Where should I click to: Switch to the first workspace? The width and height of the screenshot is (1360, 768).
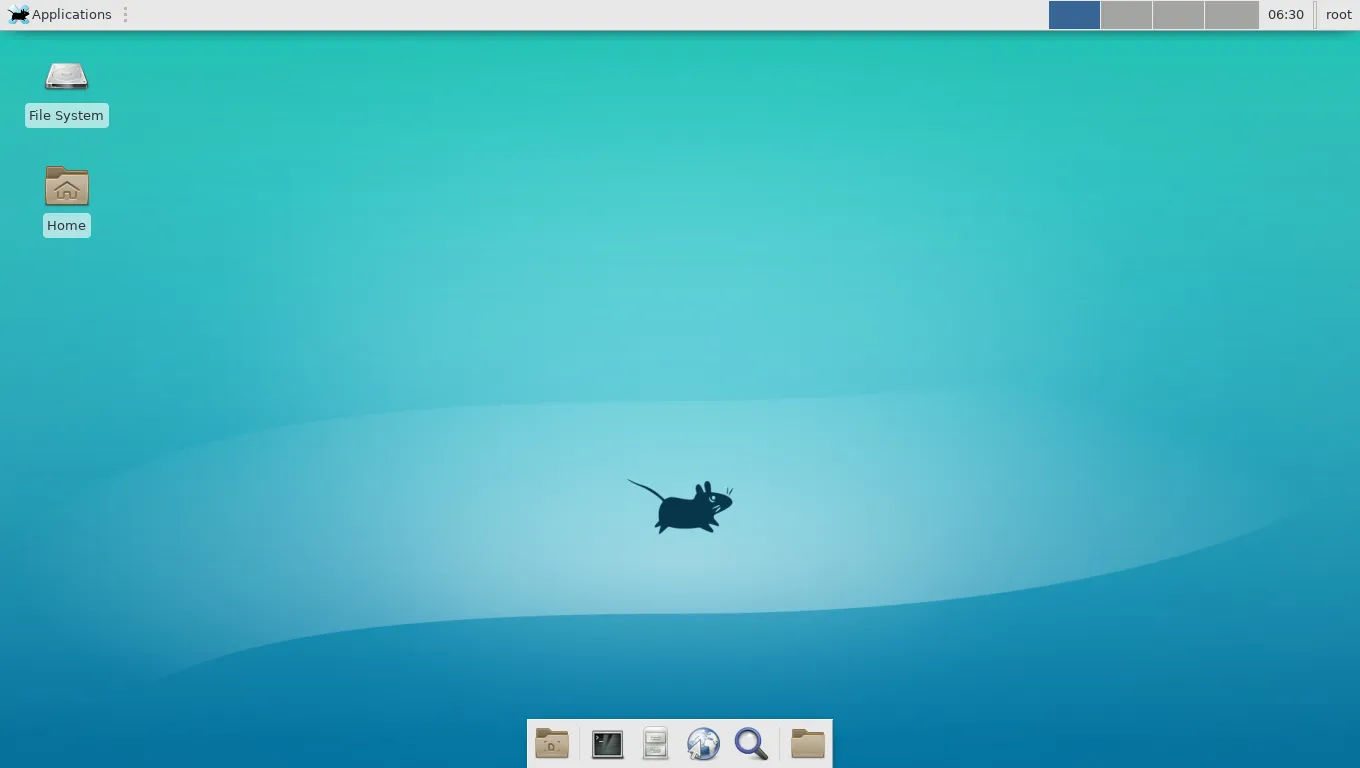tap(1074, 15)
